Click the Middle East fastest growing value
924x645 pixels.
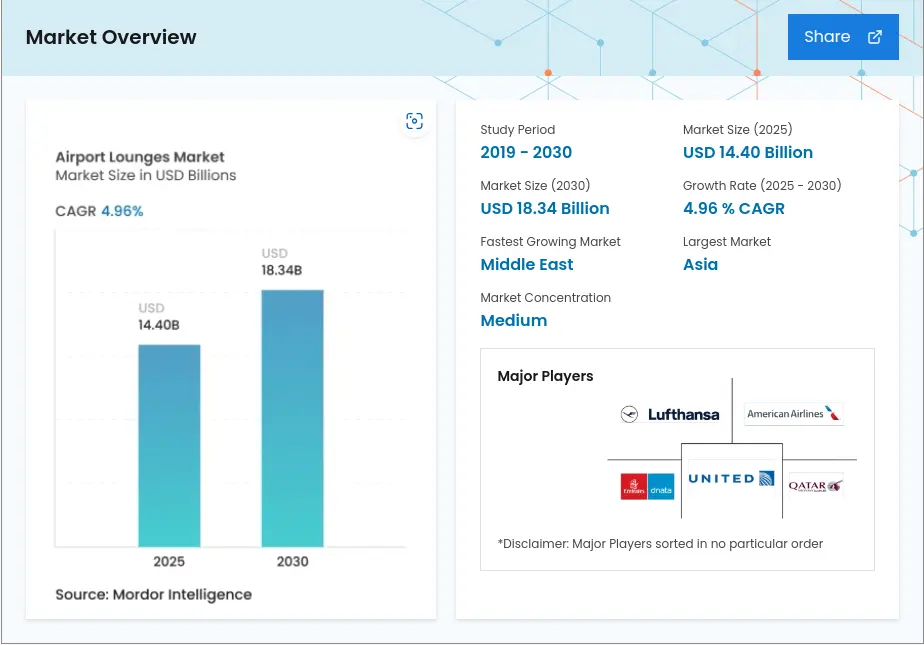click(x=527, y=265)
